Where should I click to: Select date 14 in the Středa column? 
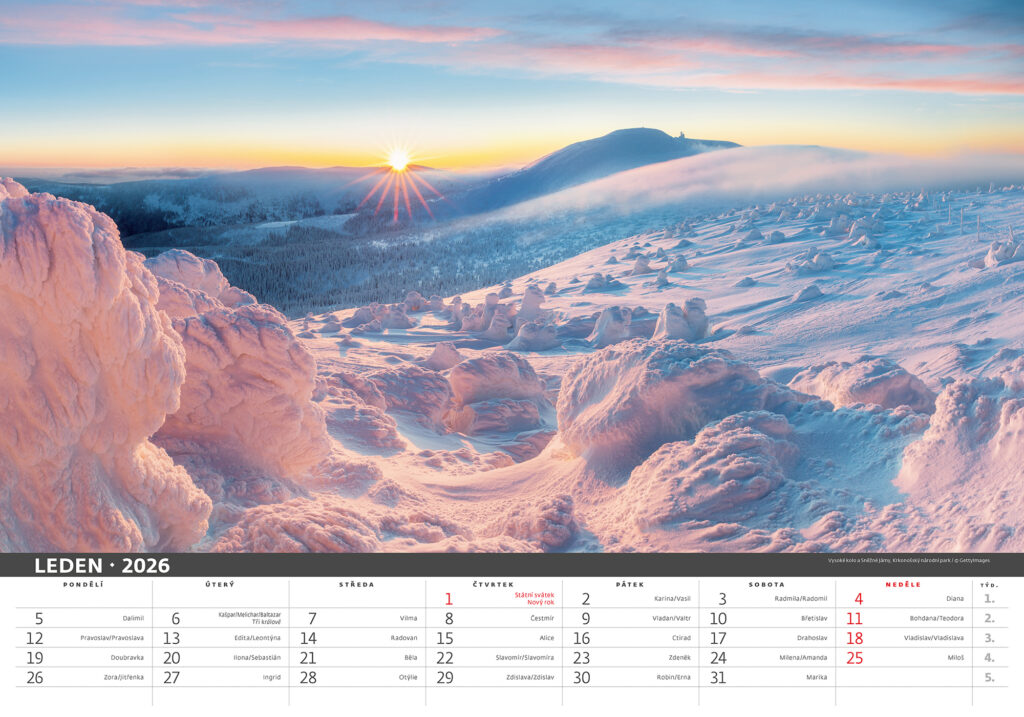[x=308, y=638]
